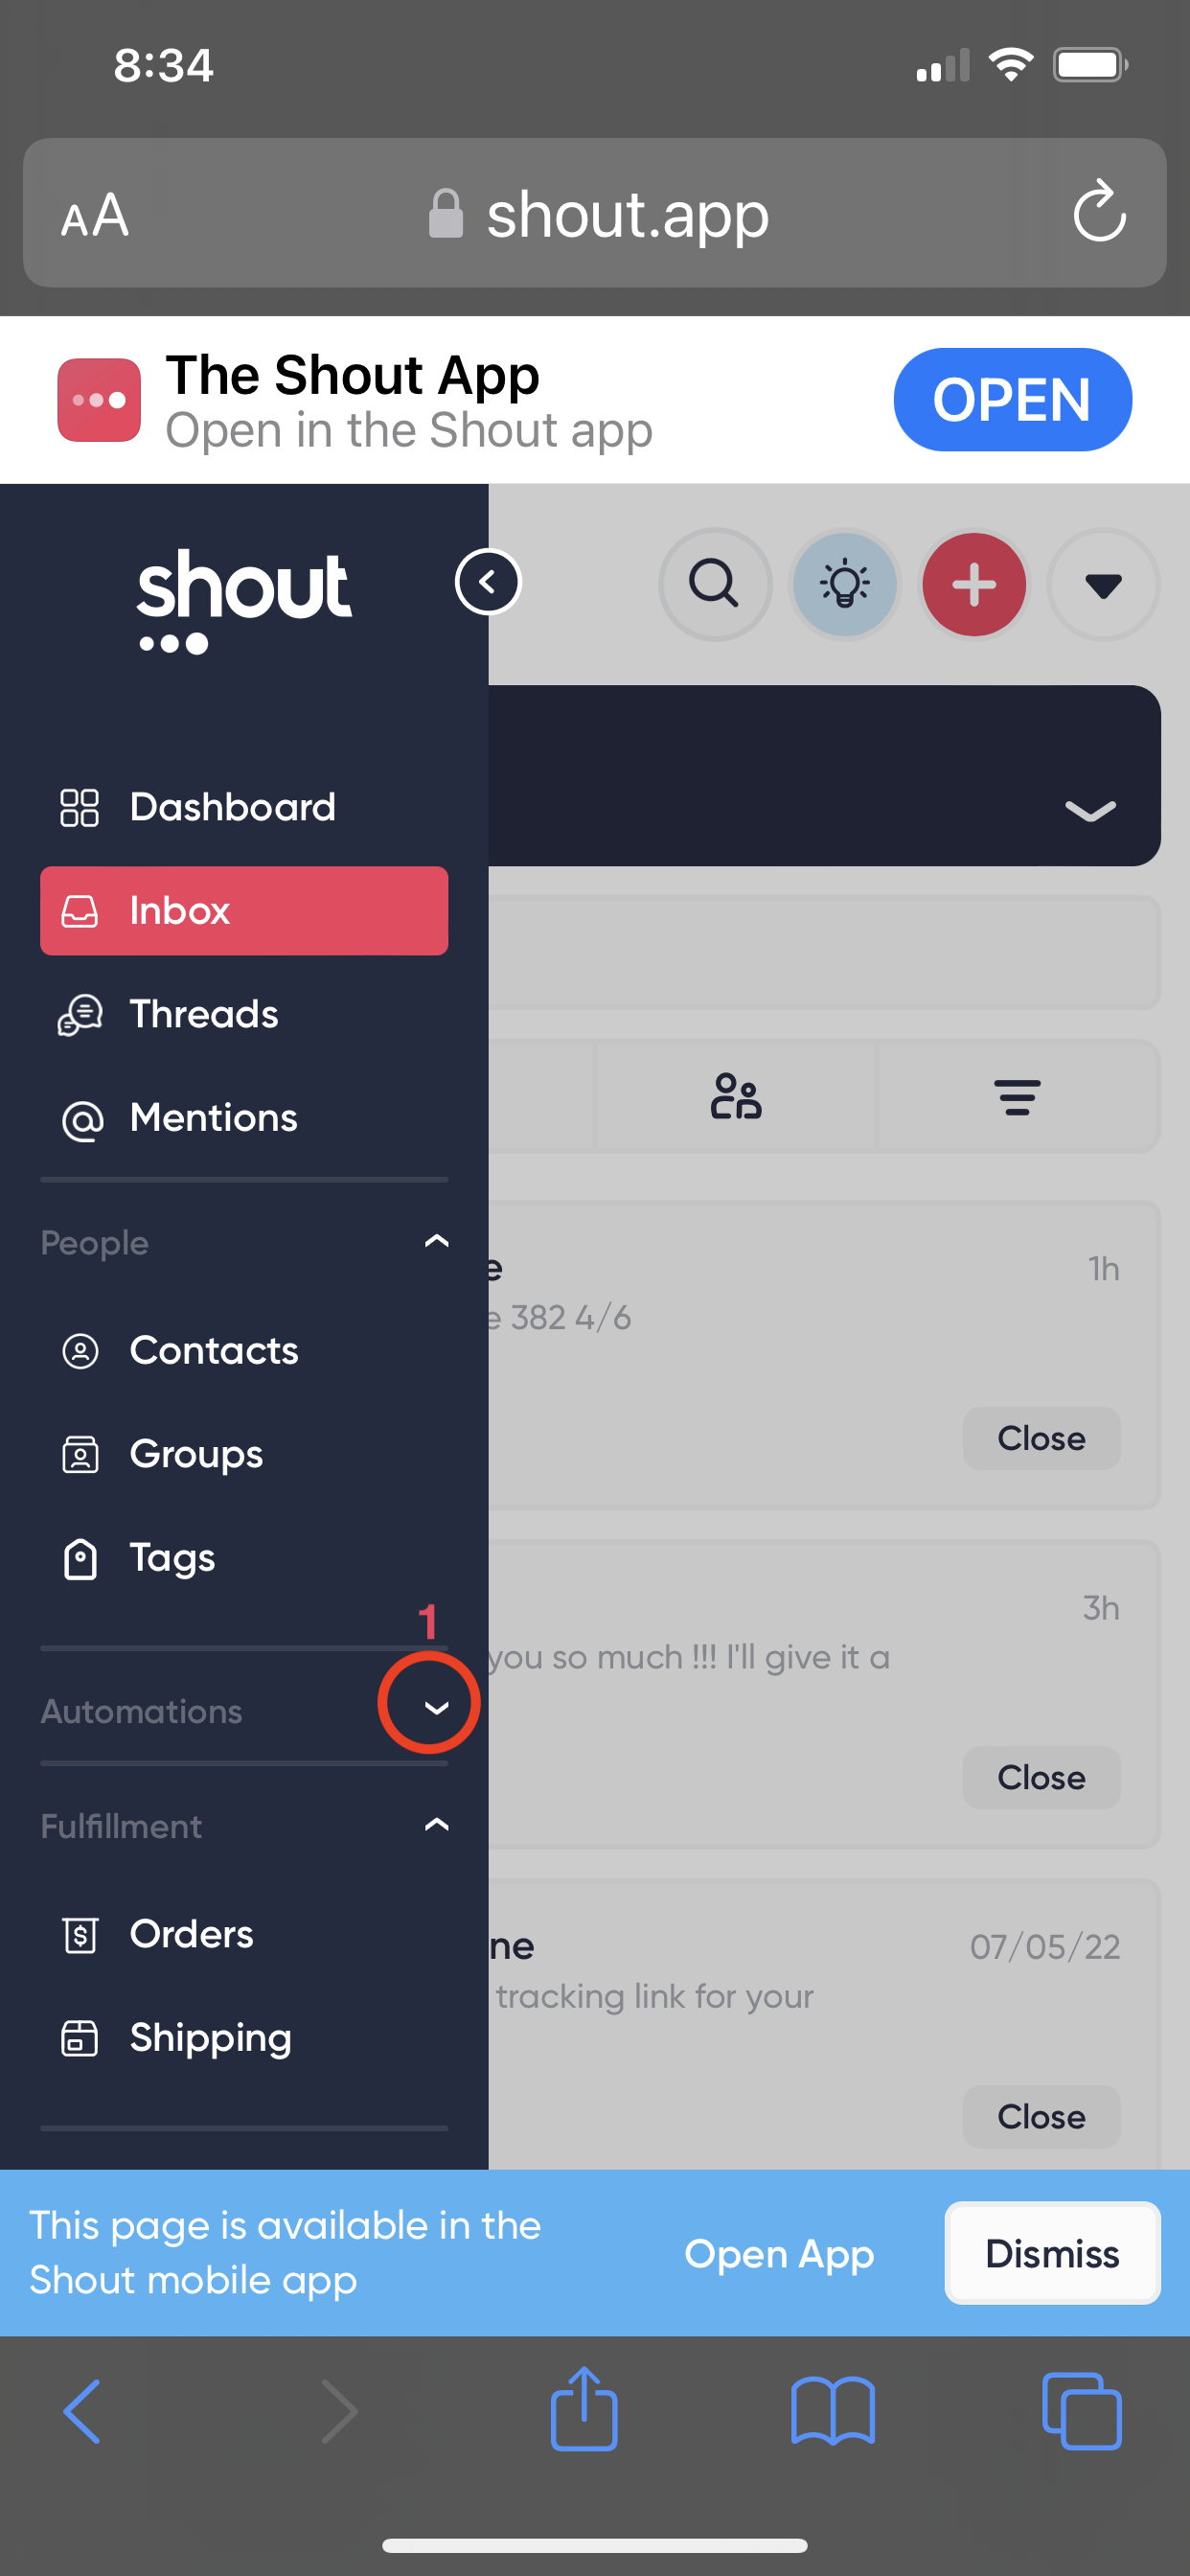Open the top-right caret dropdown
Viewport: 1190px width, 2576px height.
coord(1103,584)
